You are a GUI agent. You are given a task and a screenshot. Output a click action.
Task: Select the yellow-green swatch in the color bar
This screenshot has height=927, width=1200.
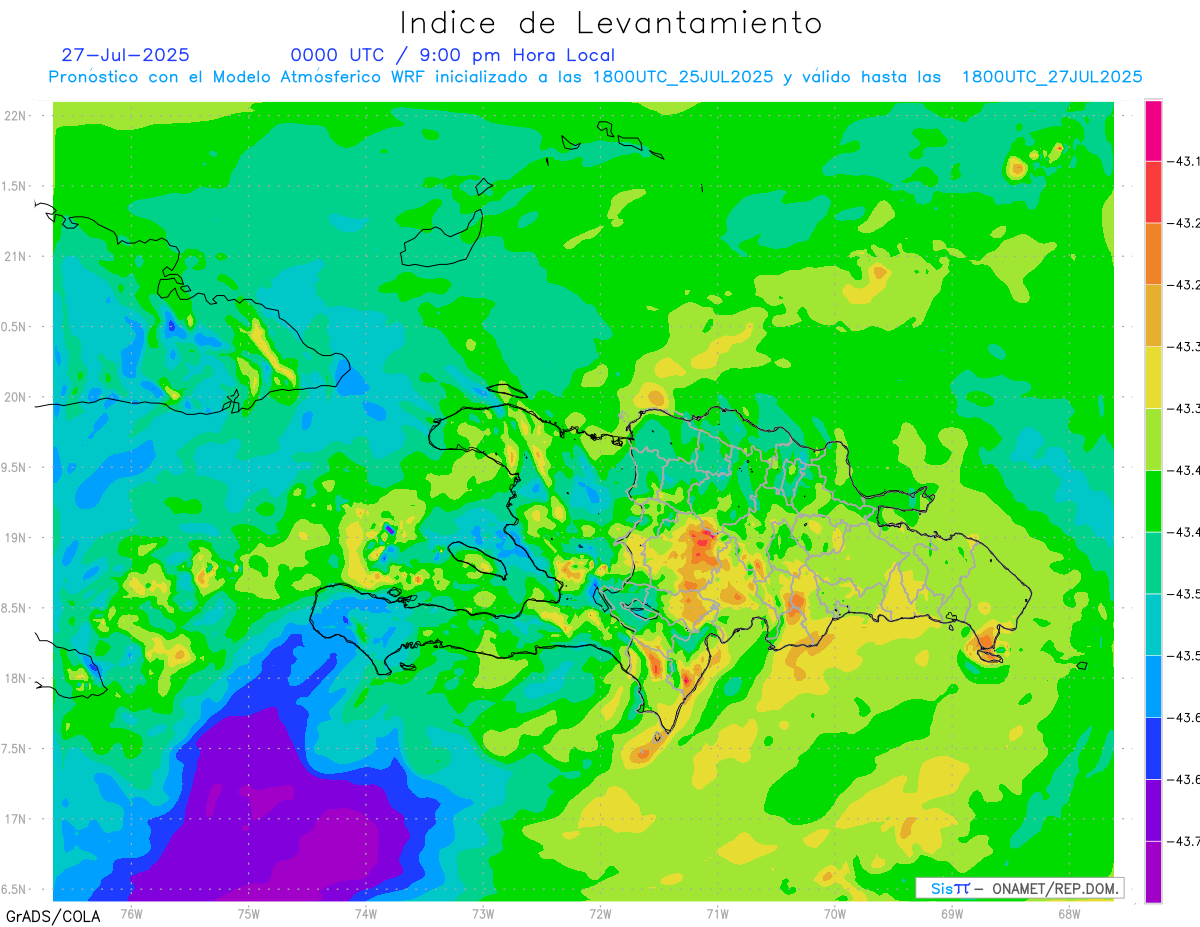point(1153,440)
